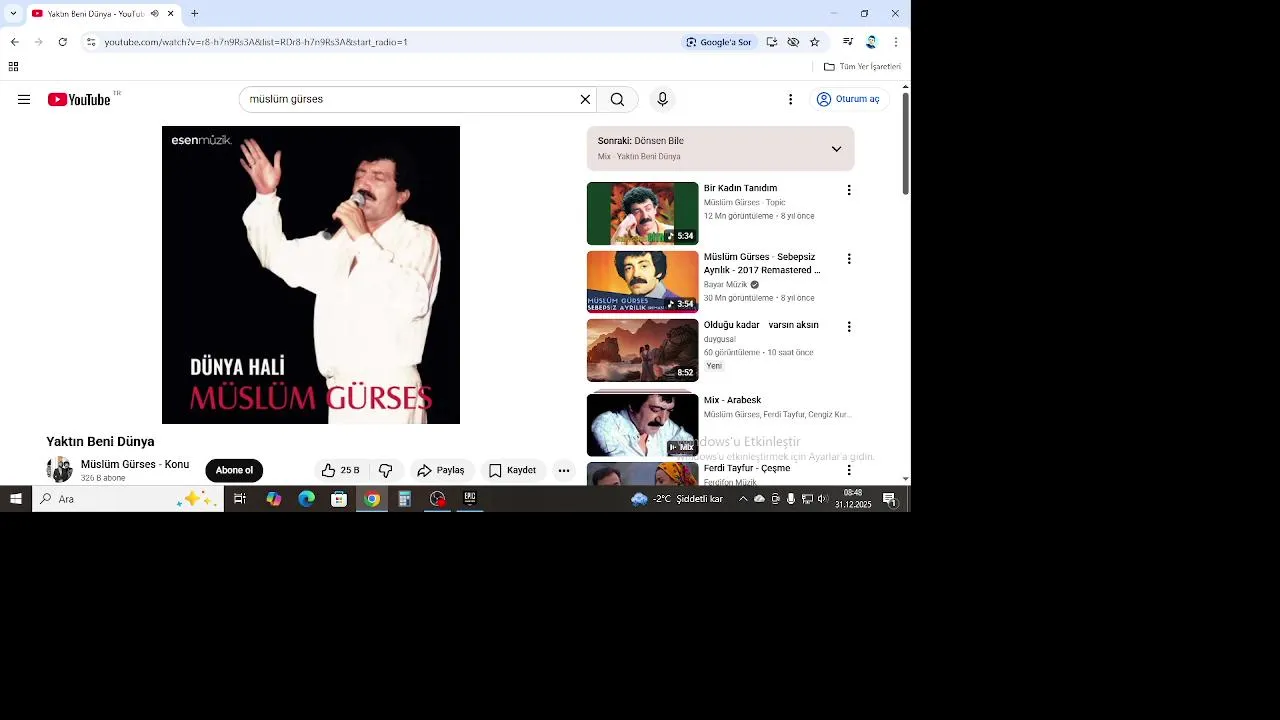Click the taskbar Ara search box
The width and height of the screenshot is (1280, 720).
127,499
